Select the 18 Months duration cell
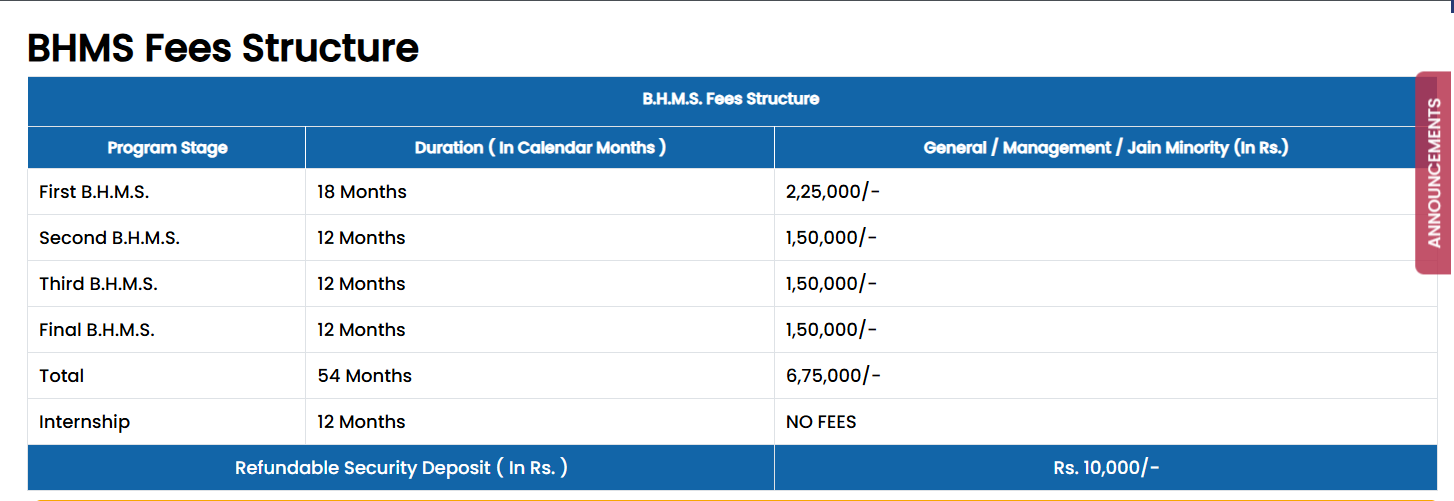1454x501 pixels. (361, 192)
